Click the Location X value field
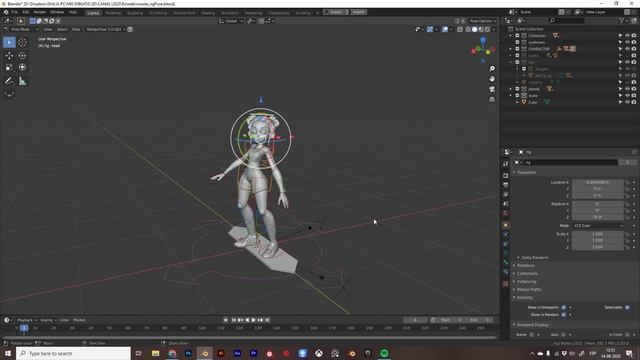This screenshot has width=640, height=360. click(x=598, y=182)
